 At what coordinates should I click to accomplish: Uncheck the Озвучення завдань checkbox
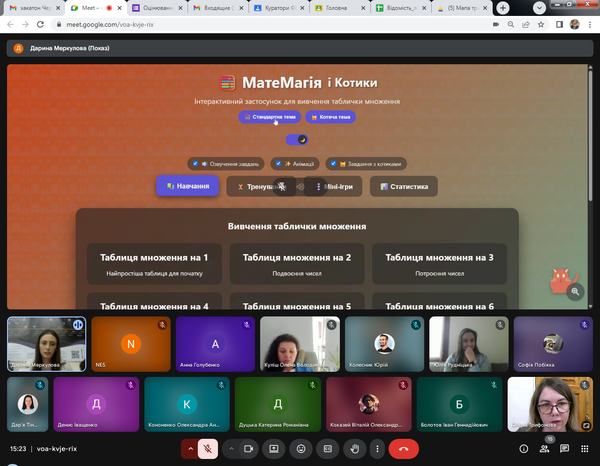pos(194,164)
